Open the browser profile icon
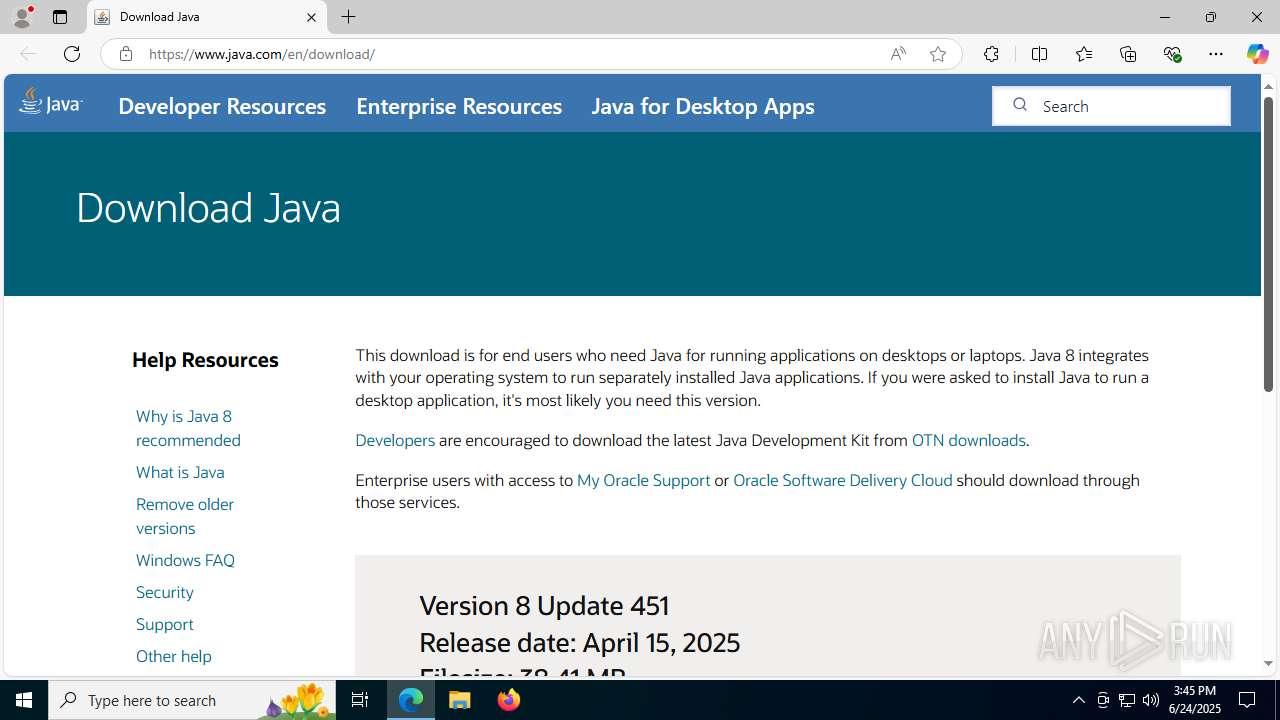 (x=22, y=17)
